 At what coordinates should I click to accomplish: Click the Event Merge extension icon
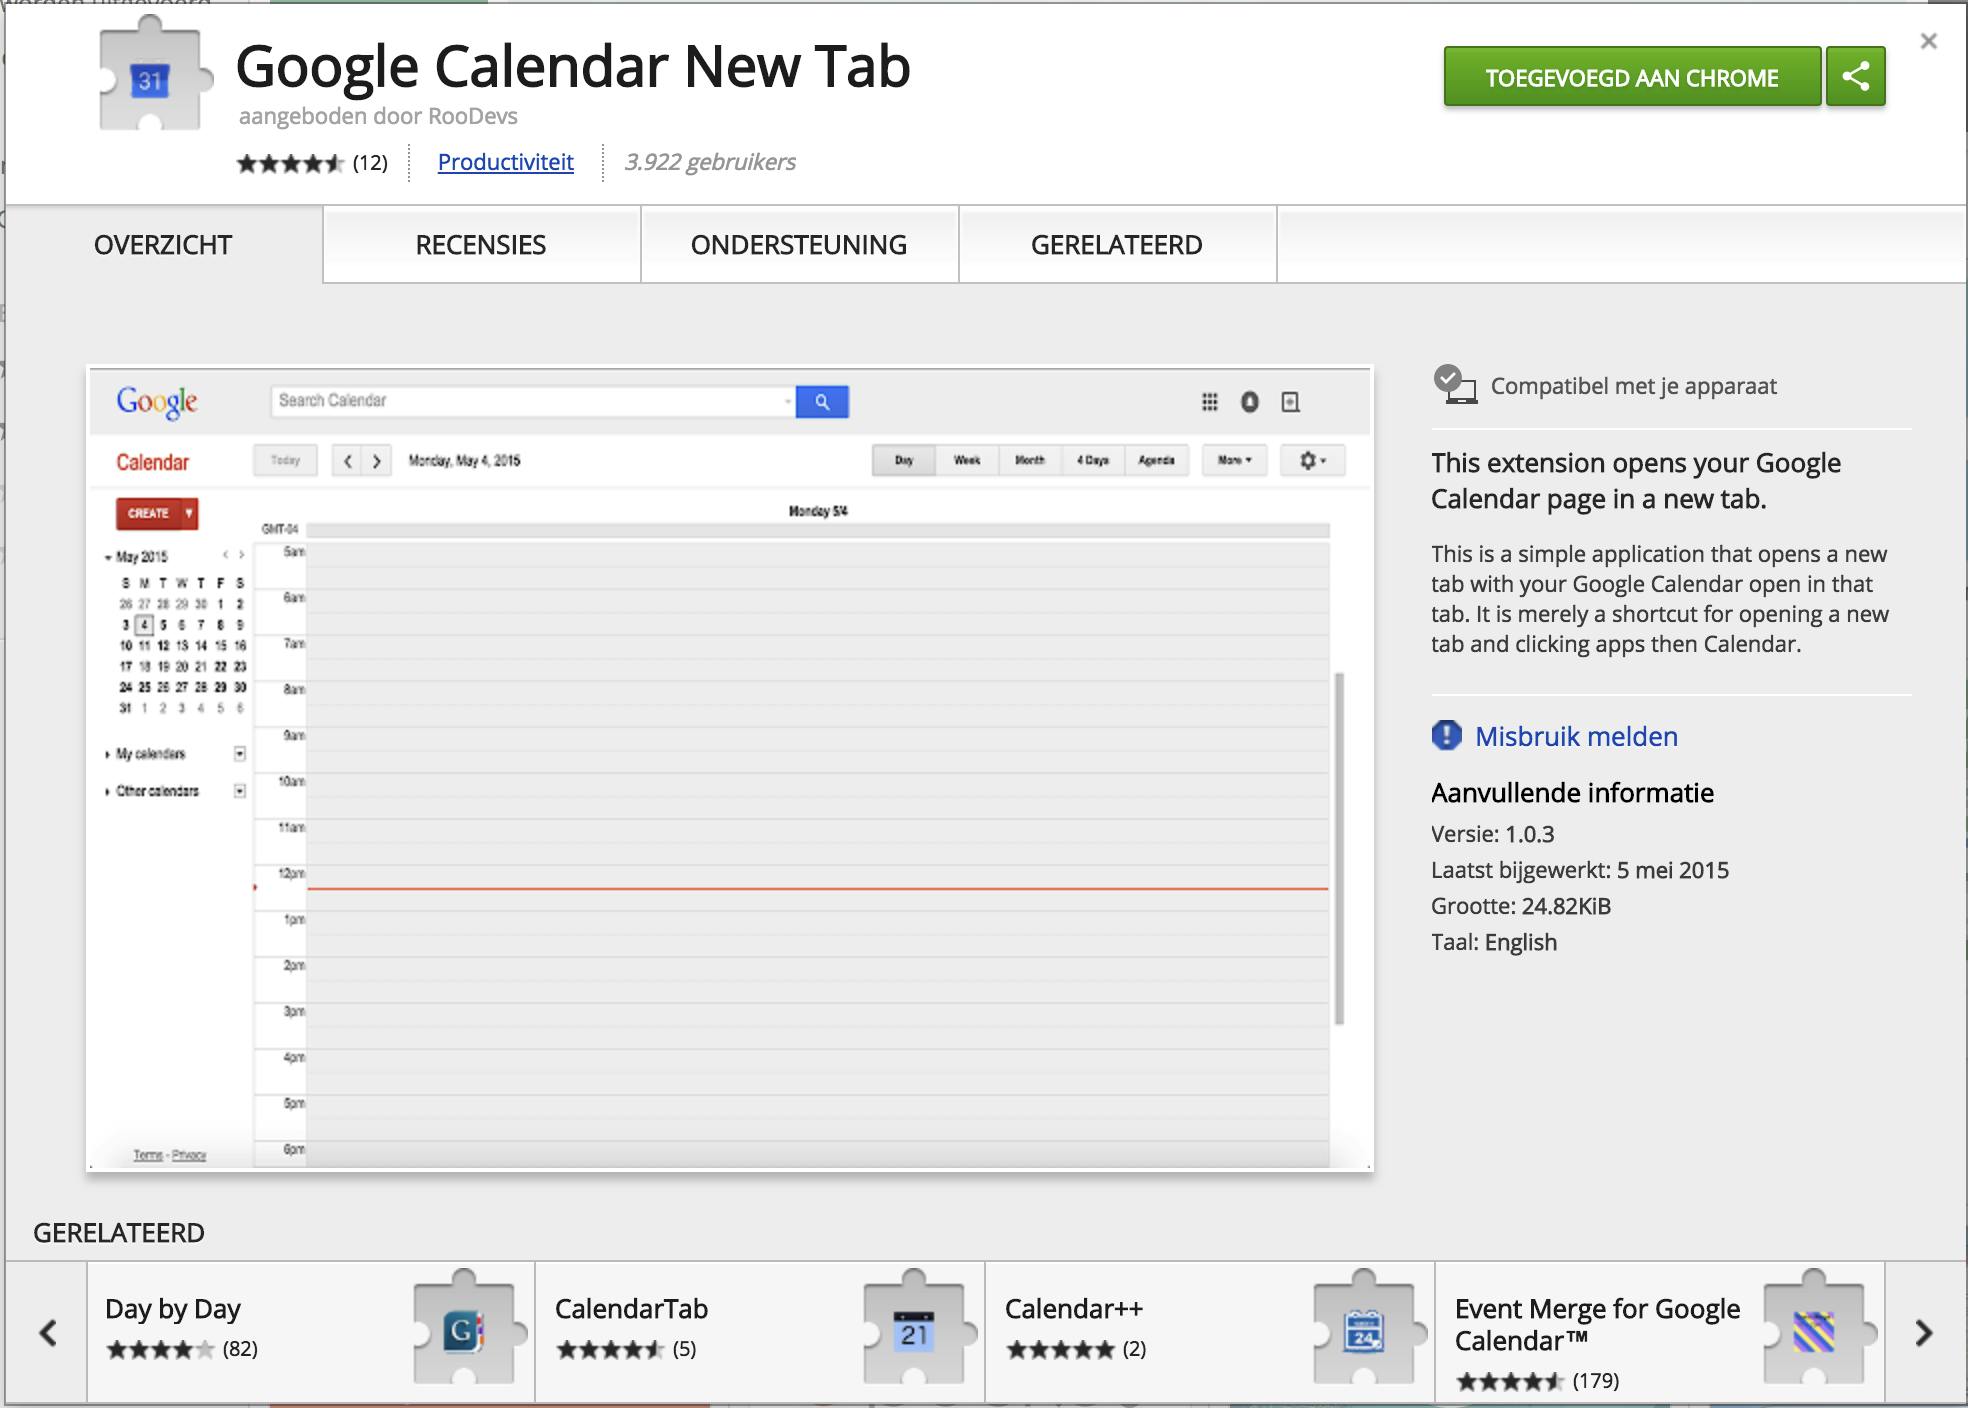point(1813,1331)
